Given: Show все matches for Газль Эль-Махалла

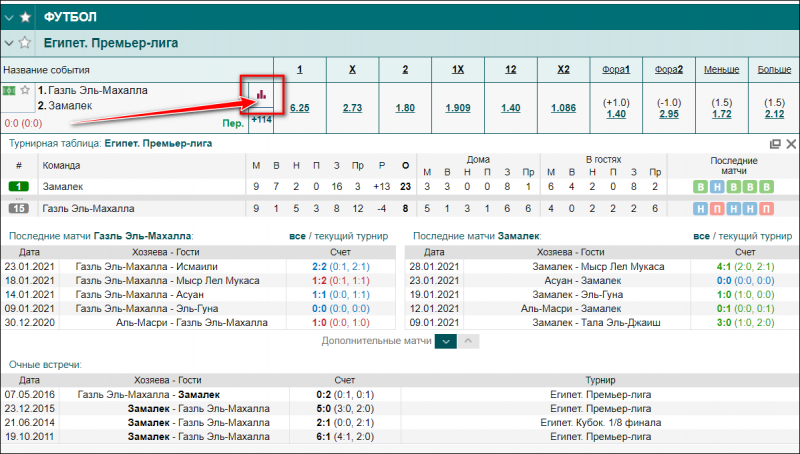Looking at the screenshot, I should coord(297,236).
